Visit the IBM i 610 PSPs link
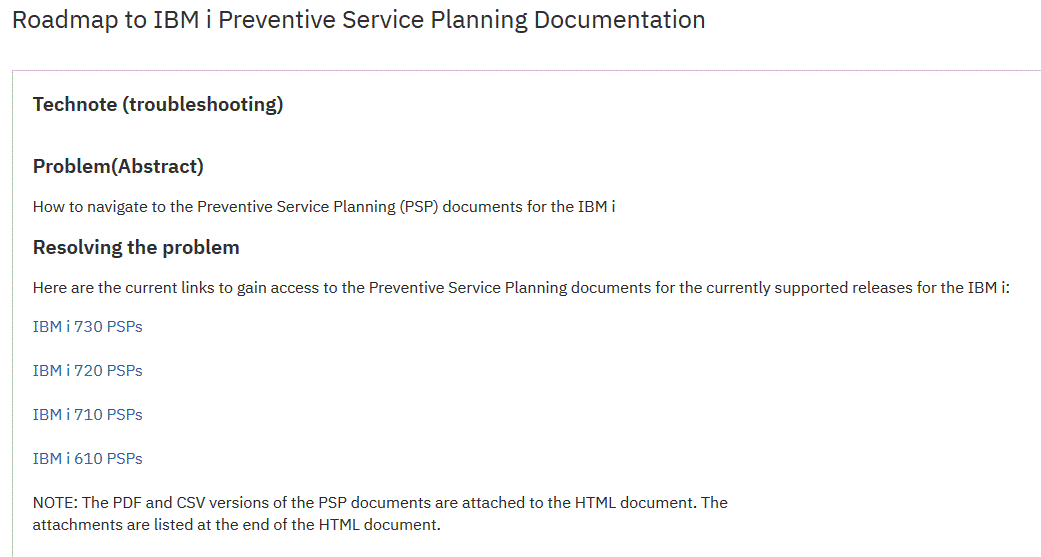1041x557 pixels. coord(88,458)
